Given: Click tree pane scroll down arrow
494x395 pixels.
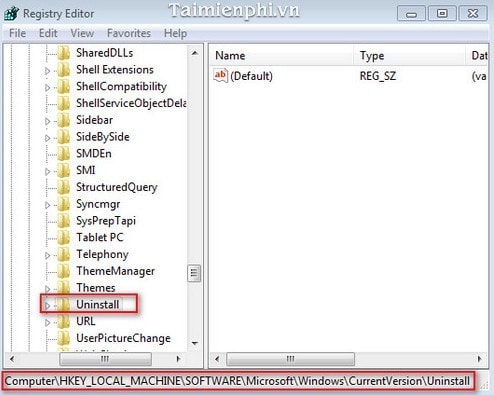Looking at the screenshot, I should [195, 343].
